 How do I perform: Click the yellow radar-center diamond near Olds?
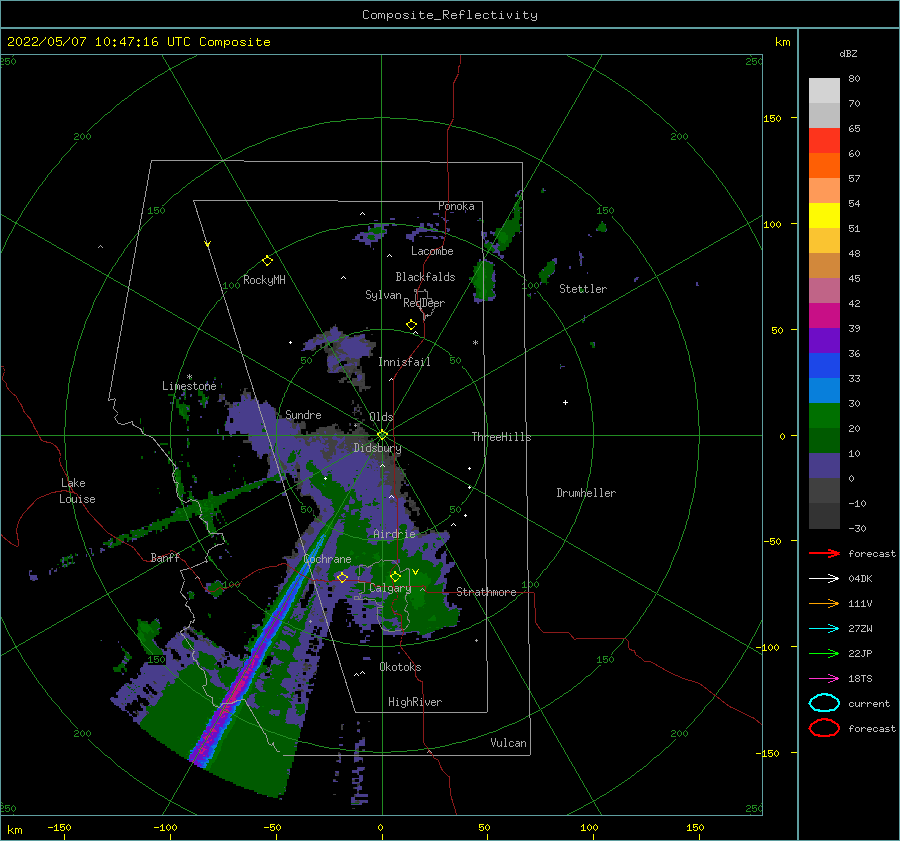[x=382, y=435]
